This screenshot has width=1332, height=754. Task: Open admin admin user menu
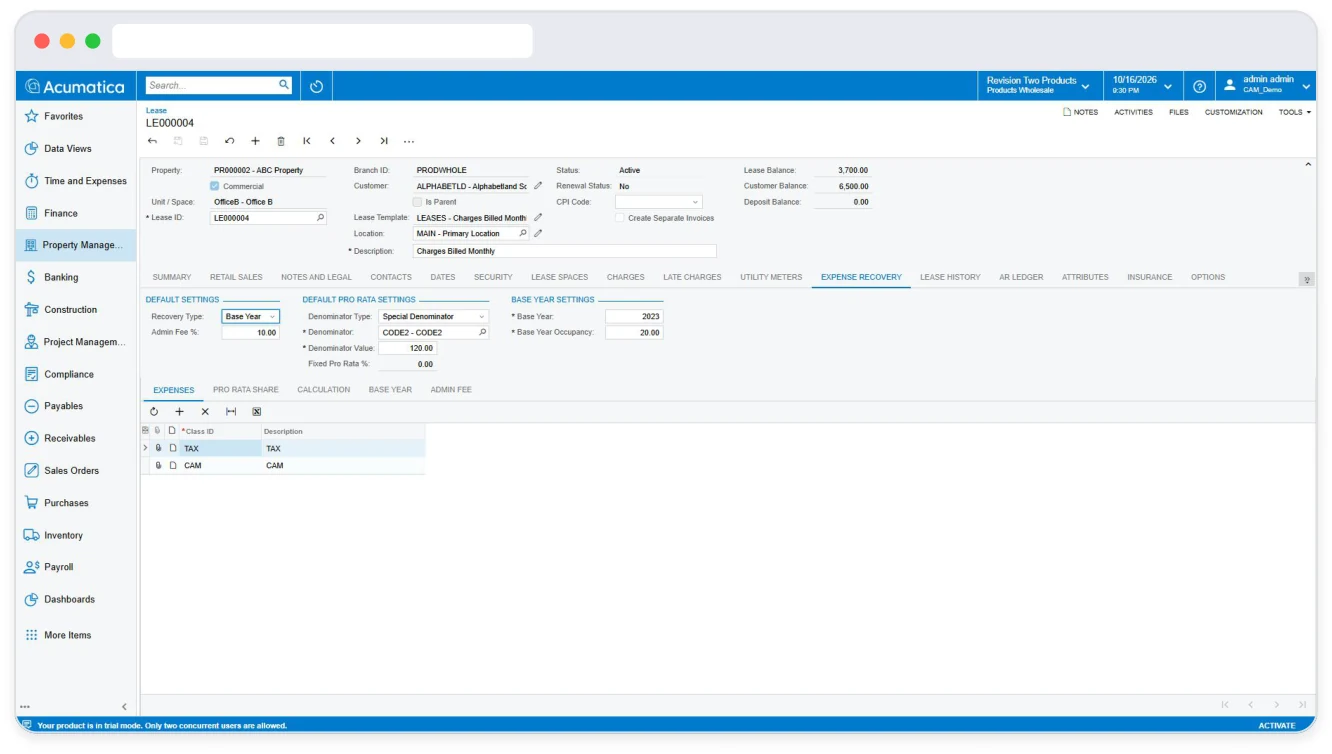point(1267,85)
